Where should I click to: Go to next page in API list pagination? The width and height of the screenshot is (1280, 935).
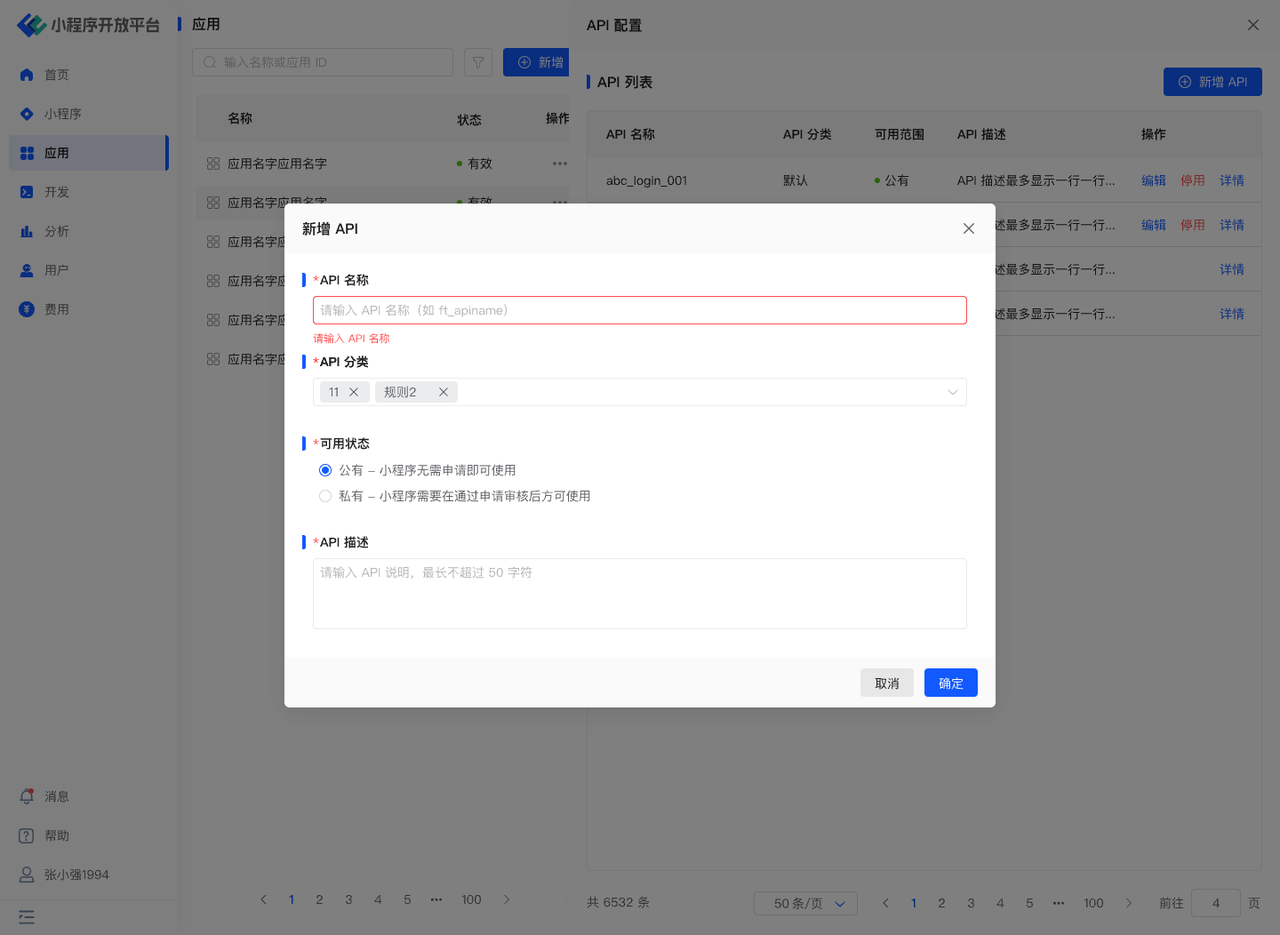click(x=1129, y=903)
